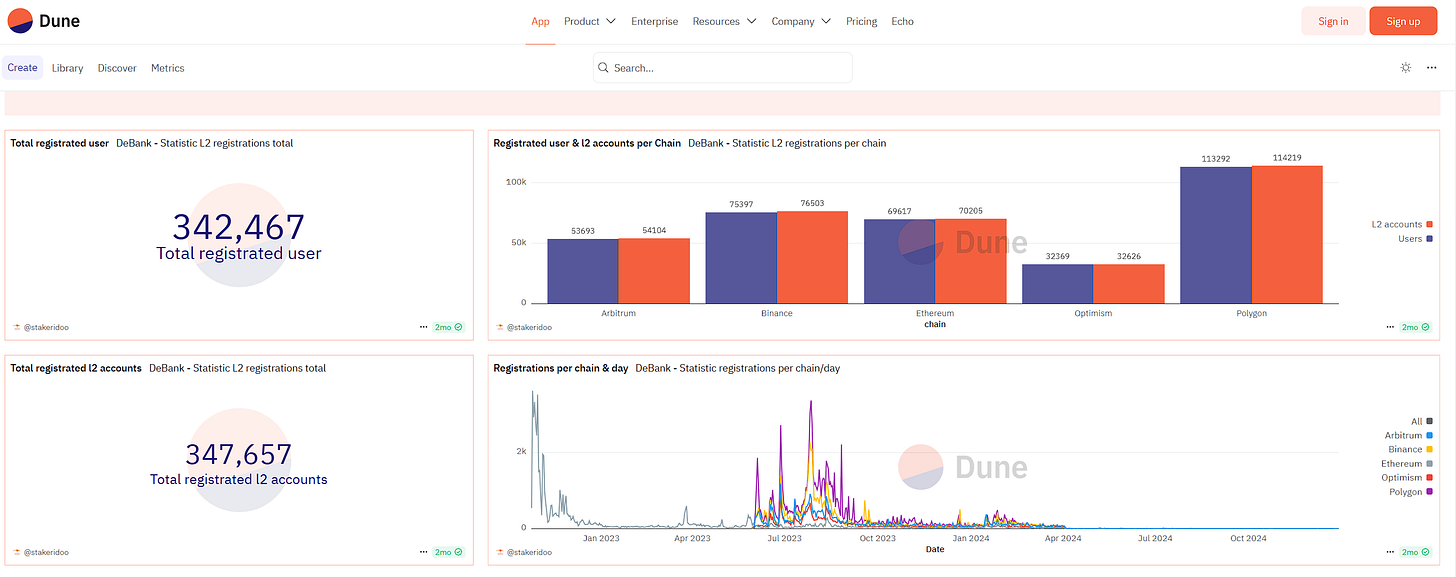1456x577 pixels.
Task: Toggle Optimism series in line chart legend
Action: 1408,478
